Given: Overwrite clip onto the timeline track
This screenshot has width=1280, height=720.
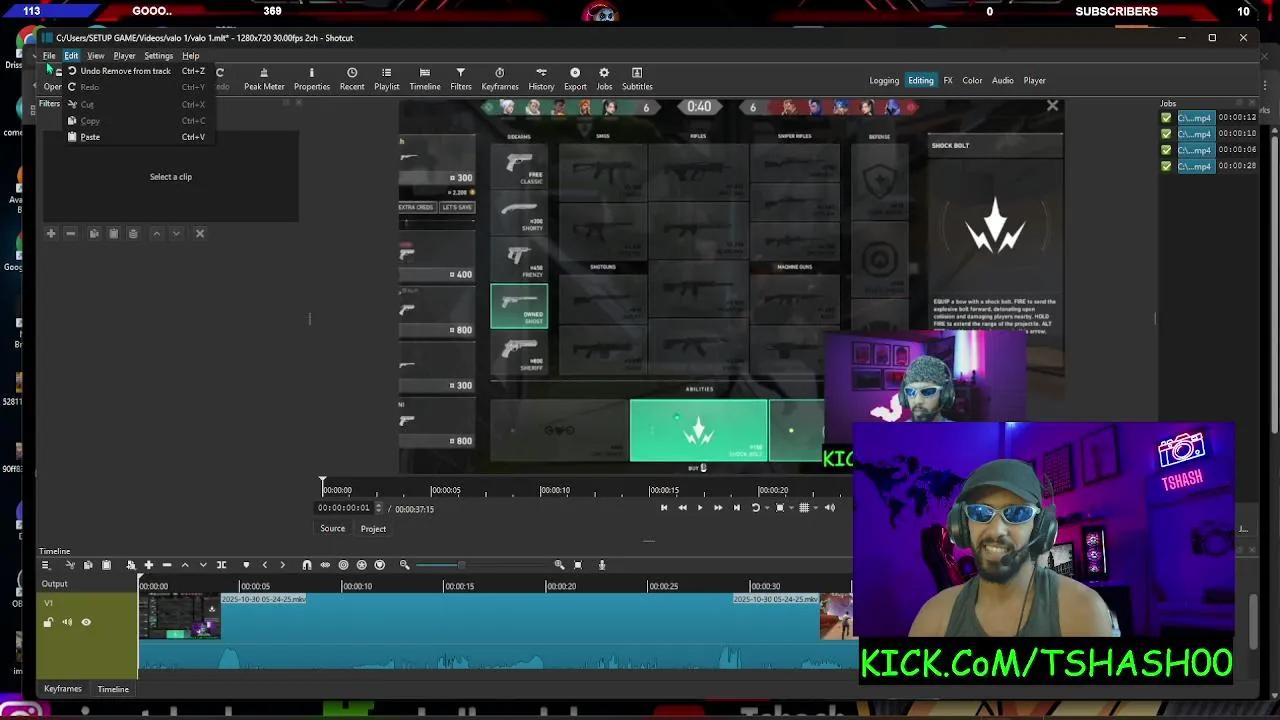Looking at the screenshot, I should pos(203,565).
